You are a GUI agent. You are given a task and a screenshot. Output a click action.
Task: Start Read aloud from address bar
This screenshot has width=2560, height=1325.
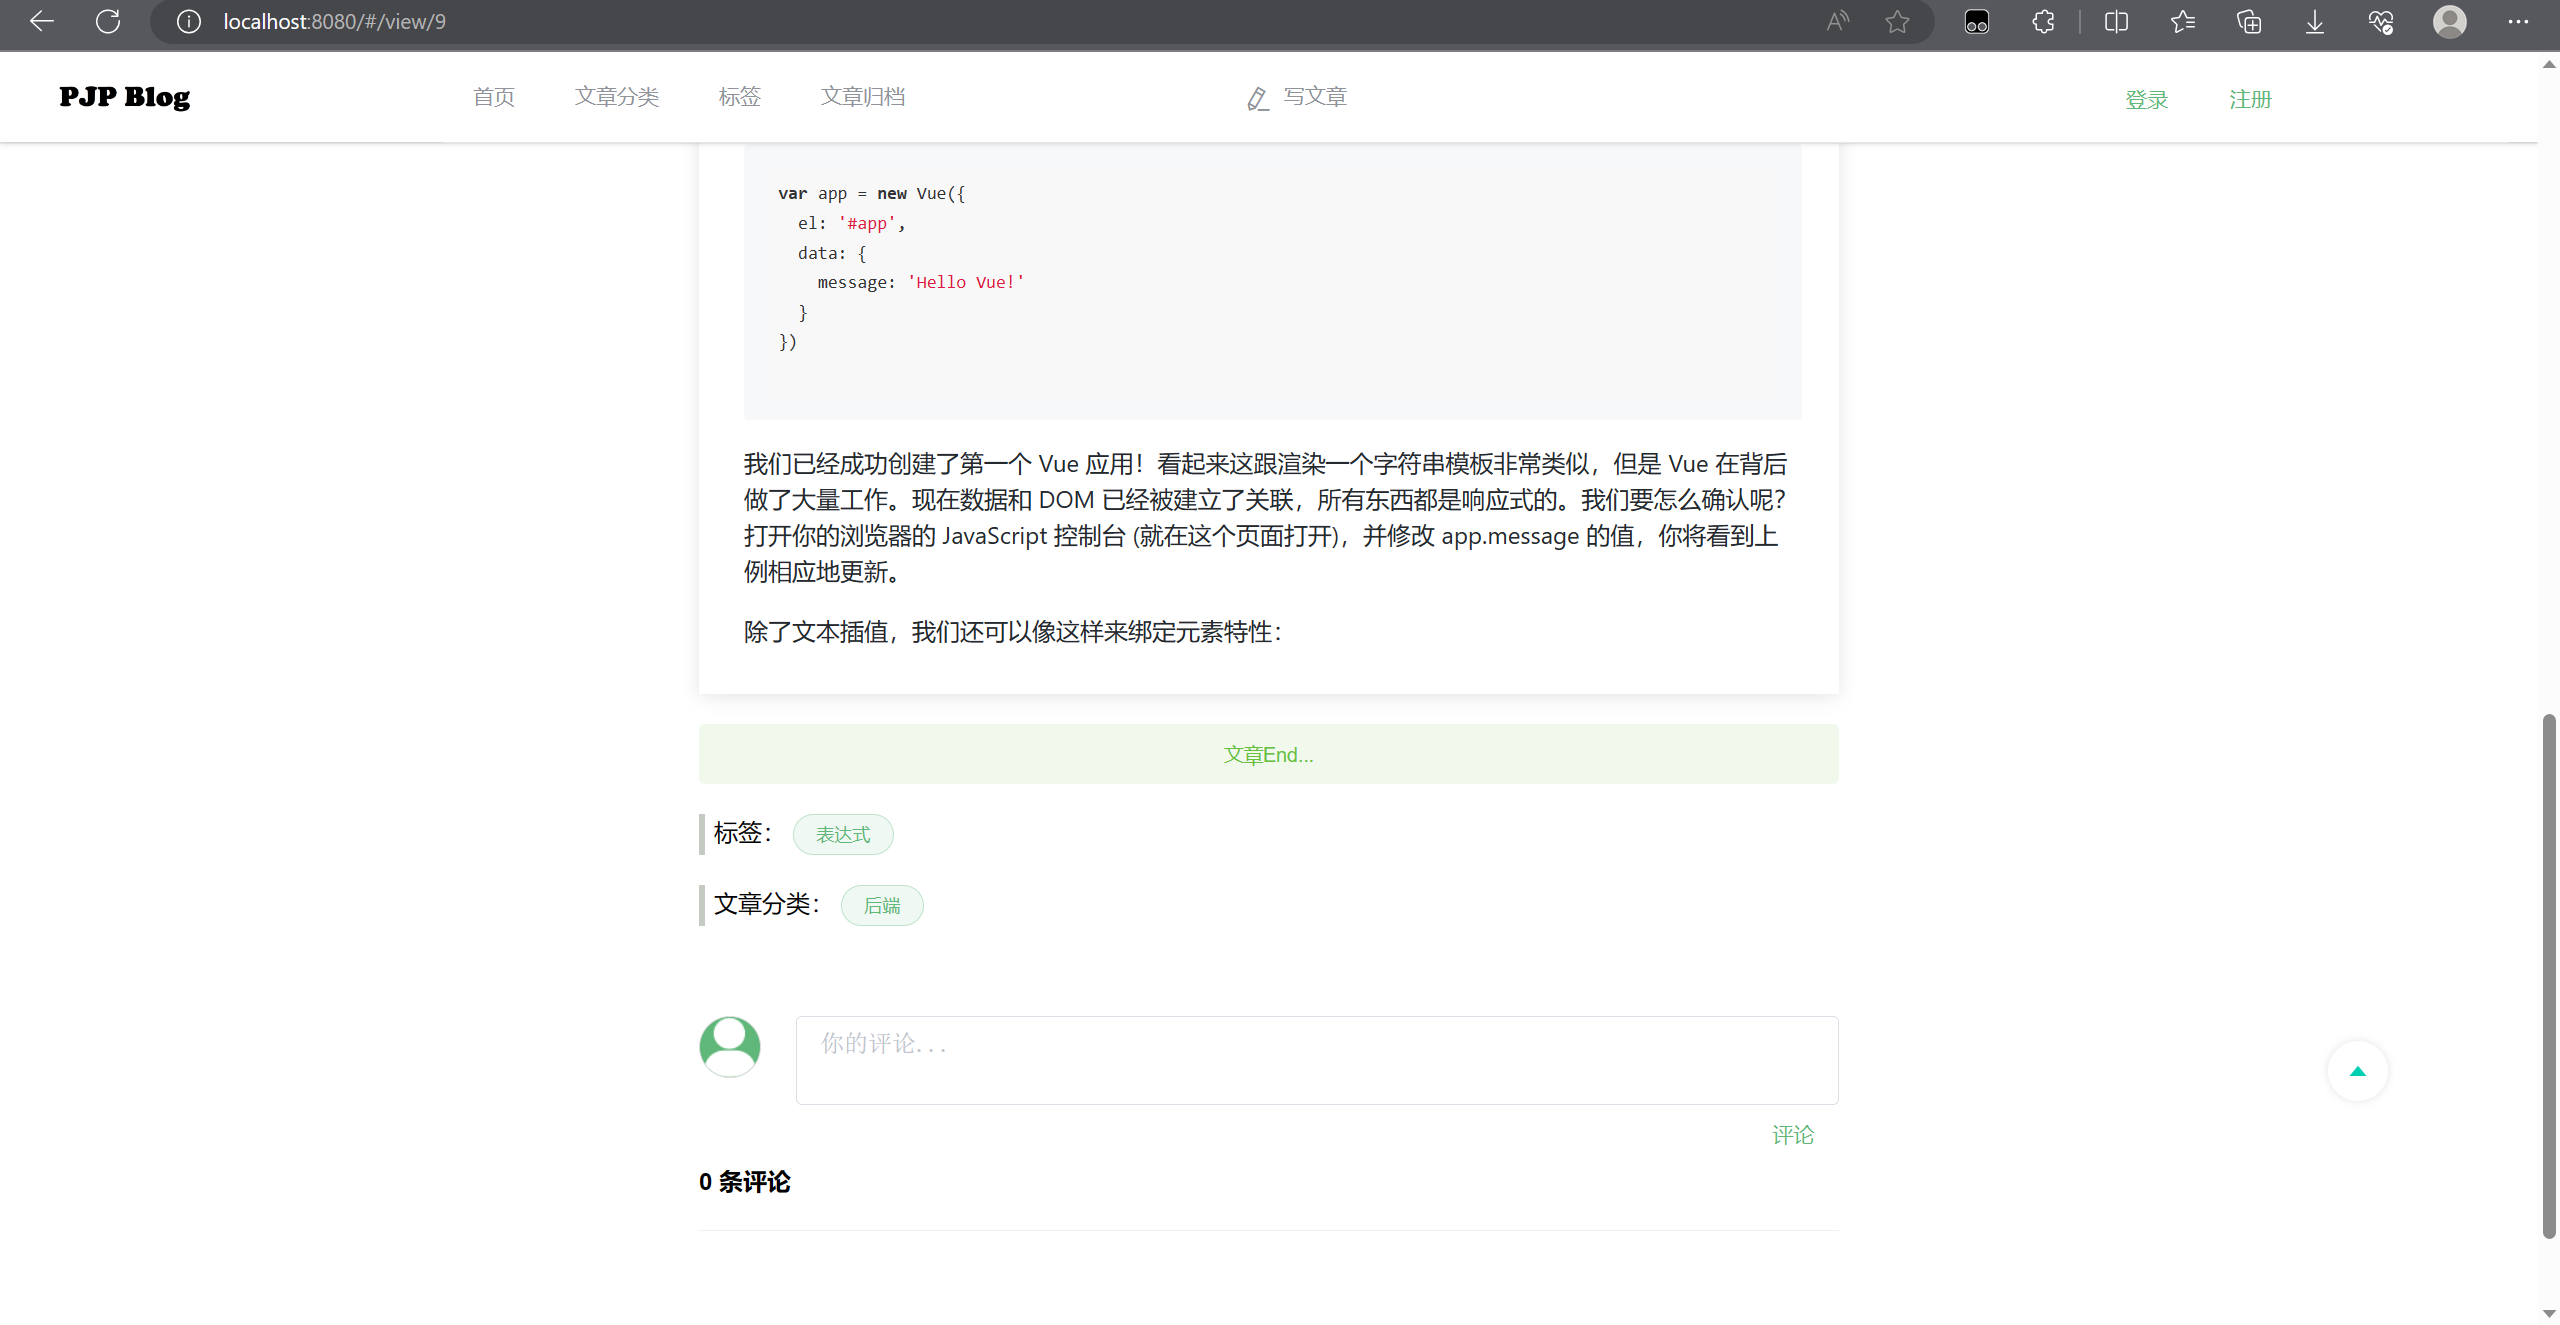click(x=1837, y=21)
